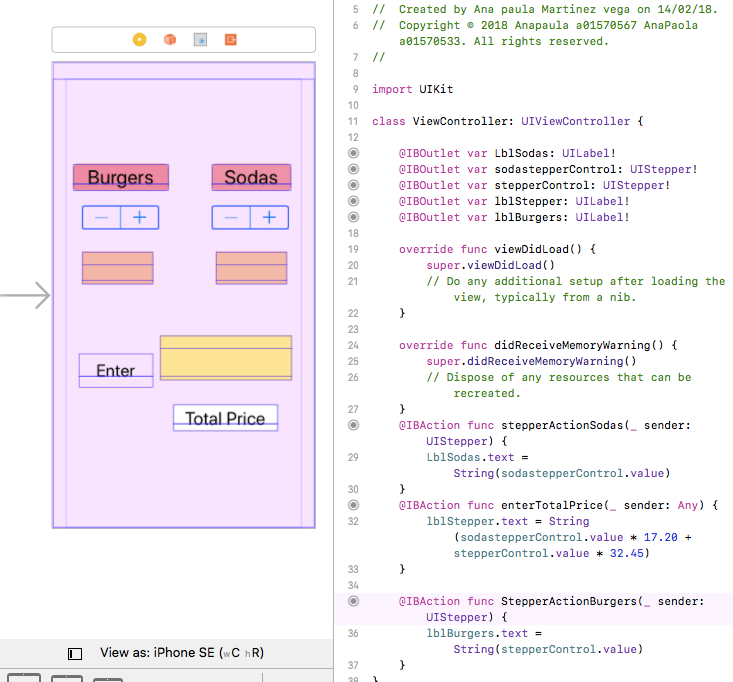Click the gray storyboard reference icon in dock
Screen dimensions: 733x682
(x=200, y=40)
